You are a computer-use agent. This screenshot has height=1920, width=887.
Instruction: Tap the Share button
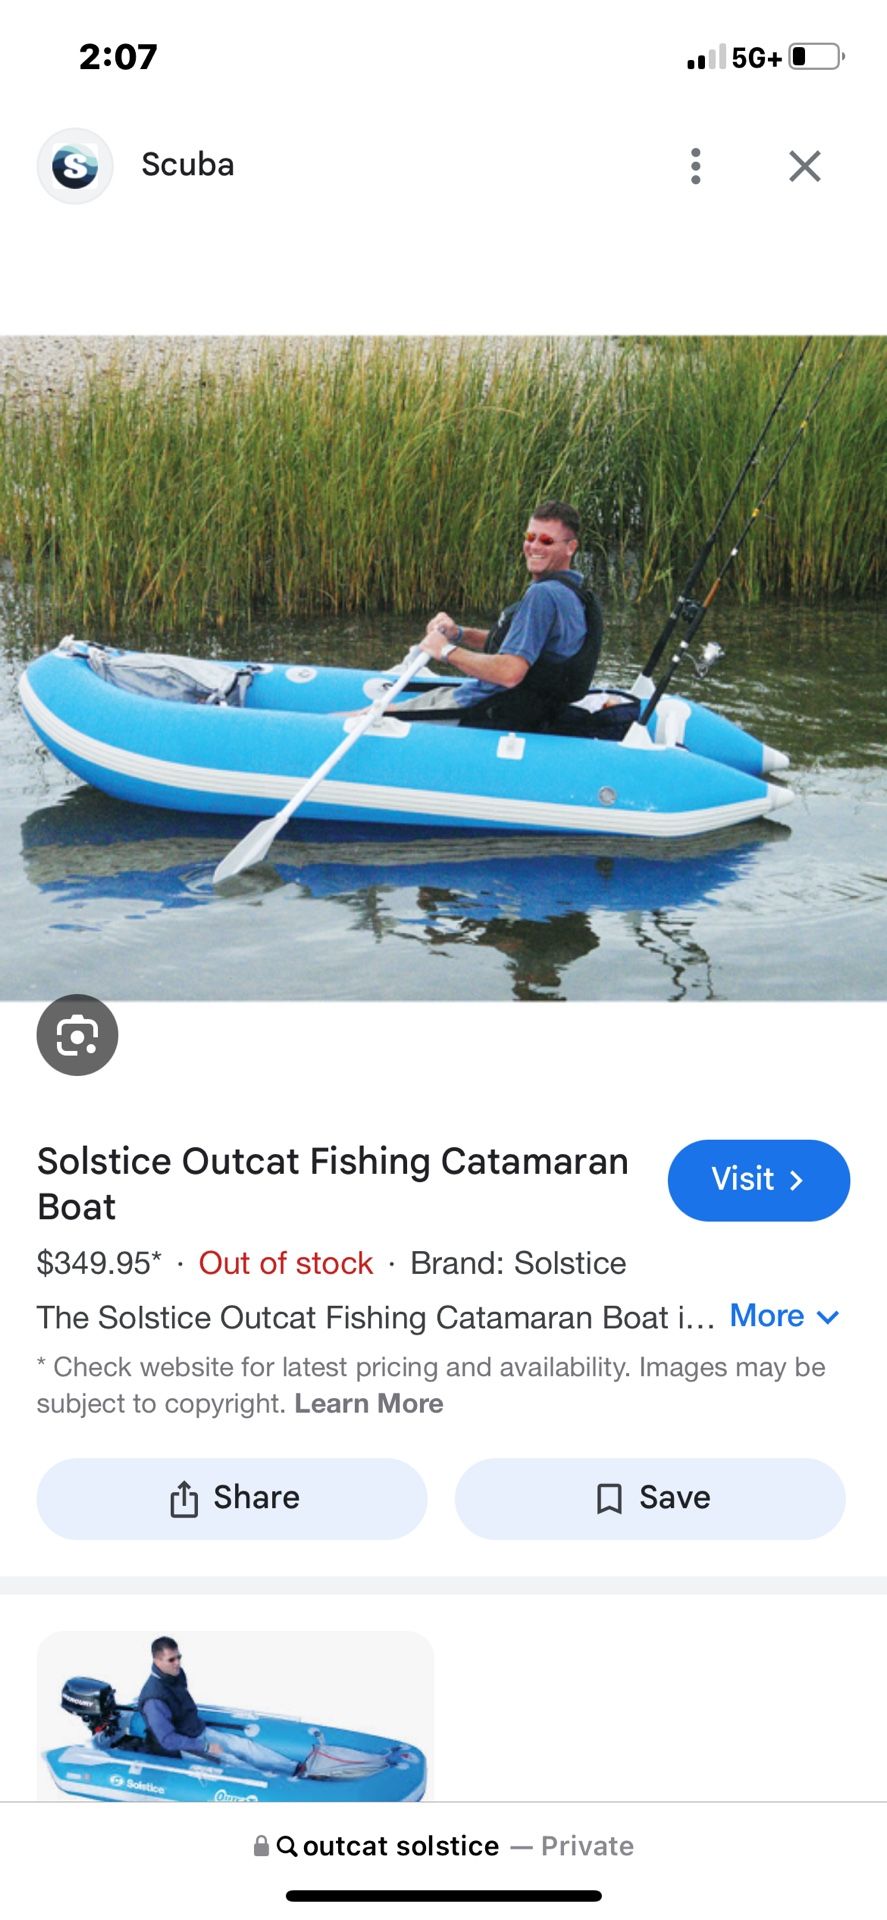pyautogui.click(x=232, y=1498)
